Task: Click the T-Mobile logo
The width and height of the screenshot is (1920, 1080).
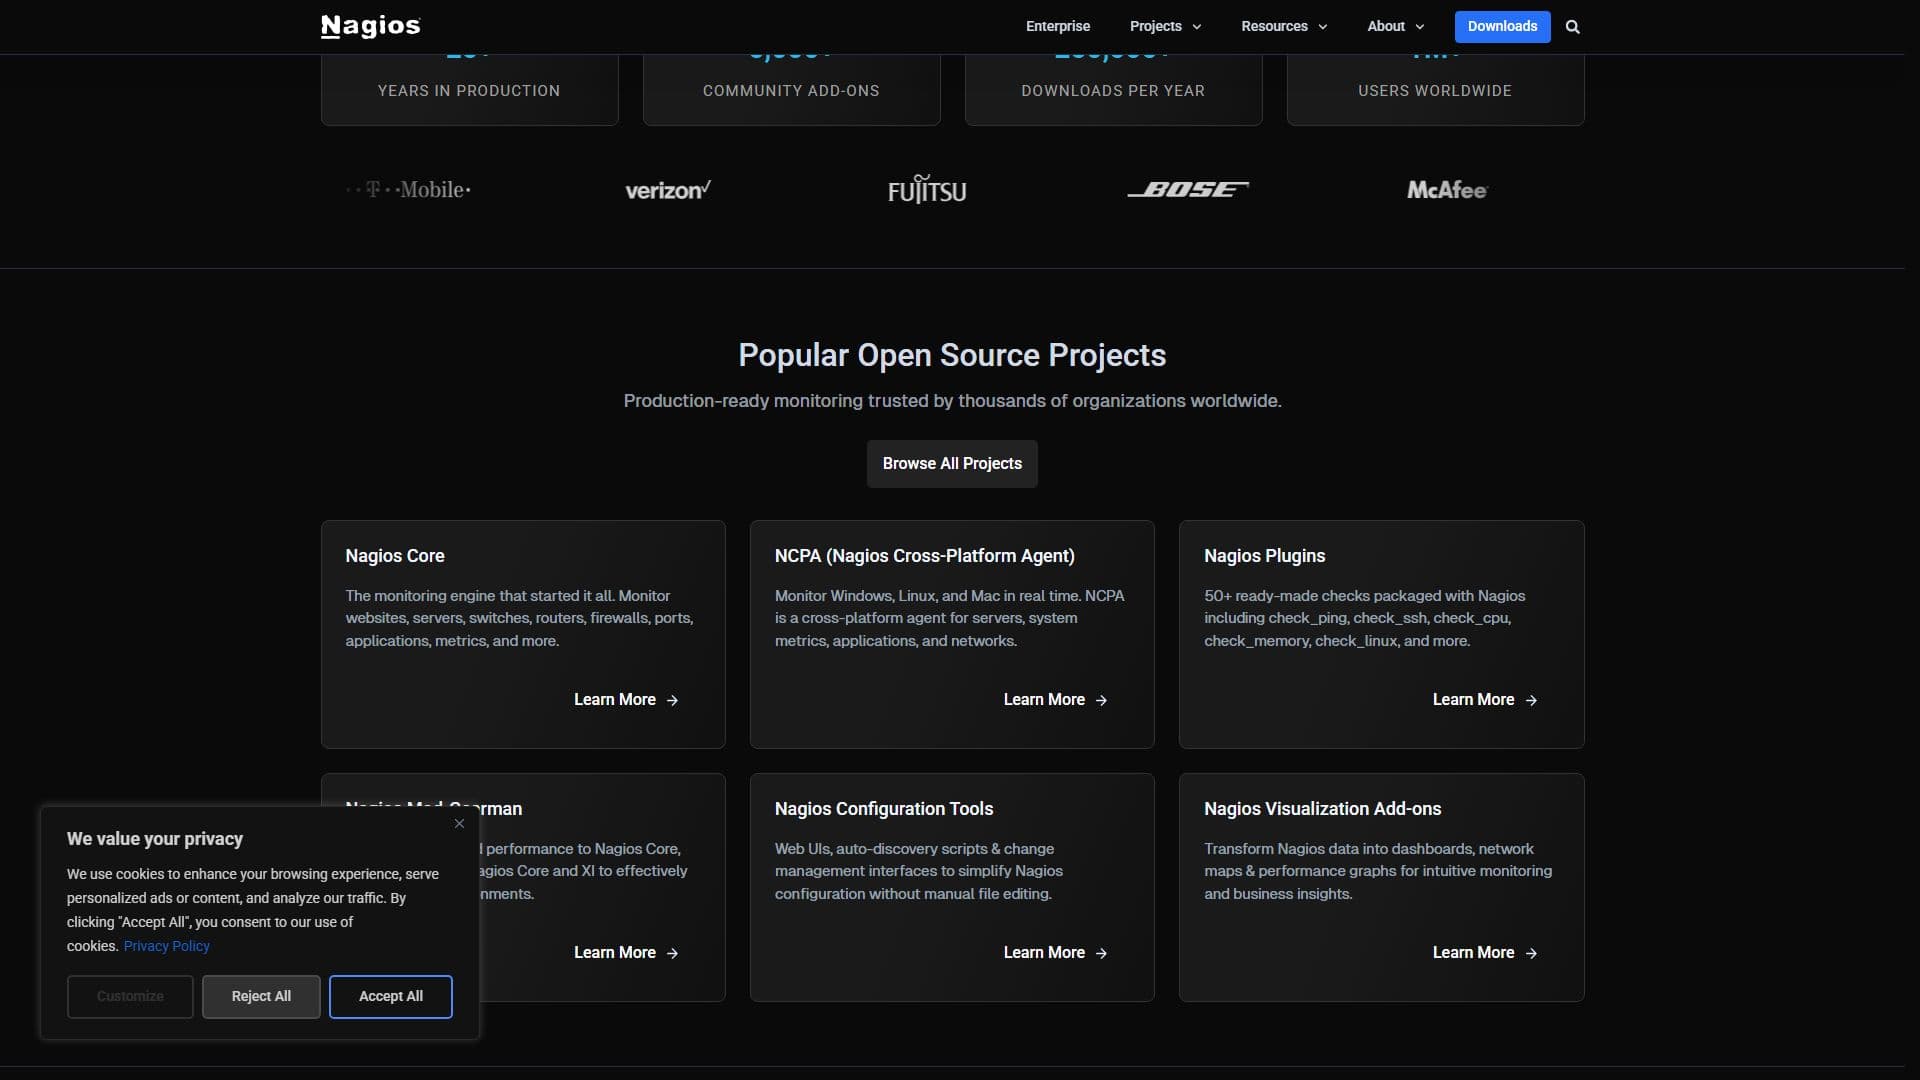Action: [x=409, y=190]
